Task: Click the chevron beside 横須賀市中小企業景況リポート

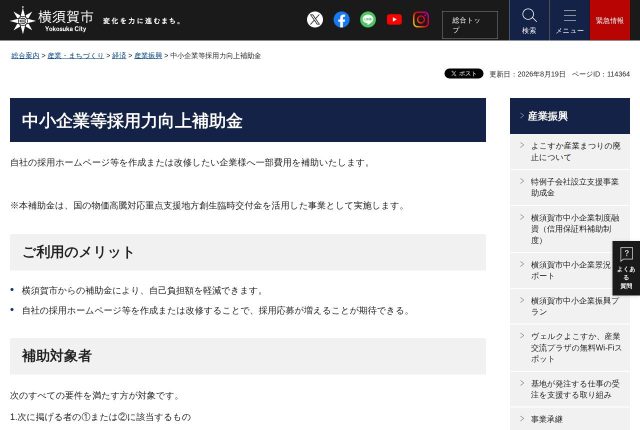Action: 522,264
